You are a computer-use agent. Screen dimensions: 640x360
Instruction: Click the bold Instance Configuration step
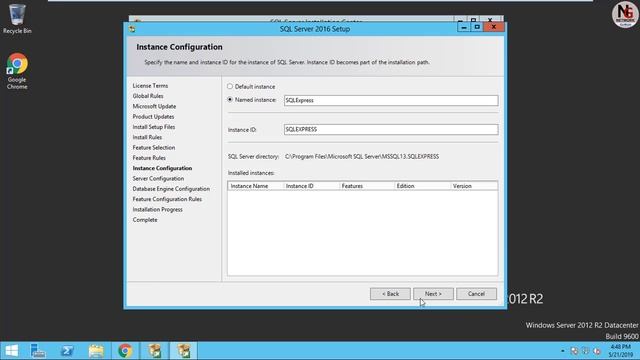162,168
